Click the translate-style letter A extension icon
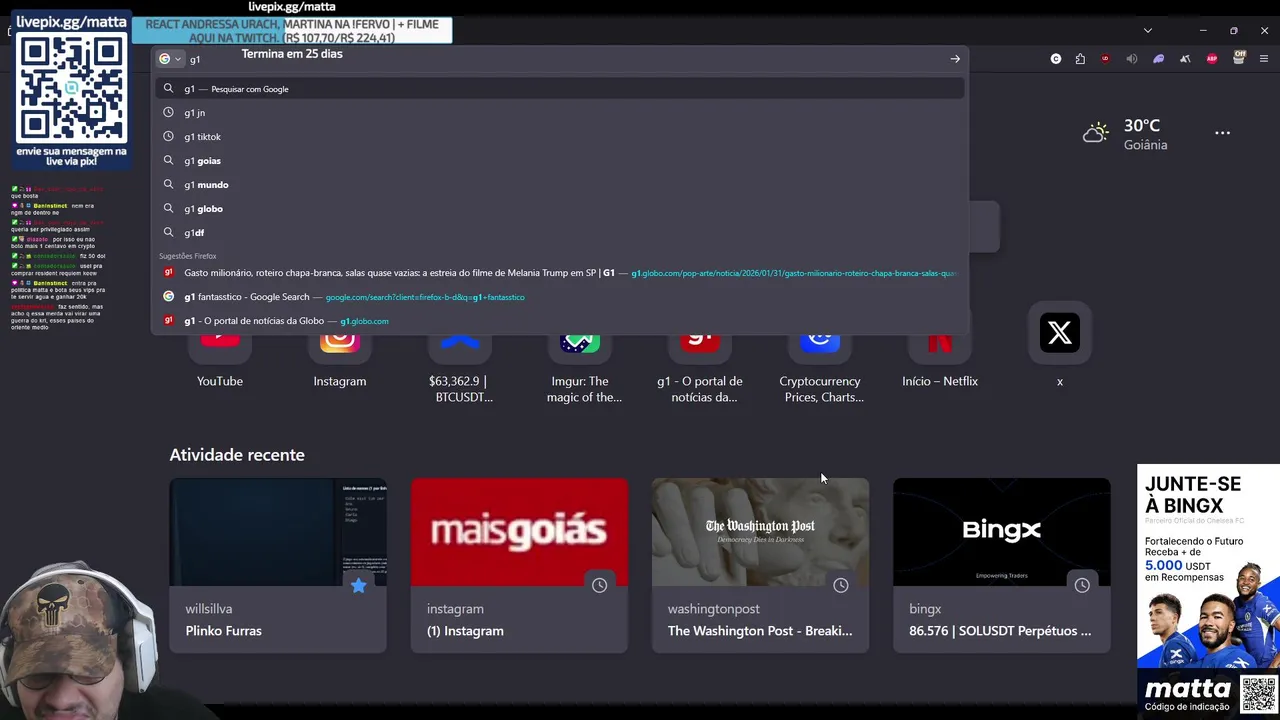 (1185, 59)
